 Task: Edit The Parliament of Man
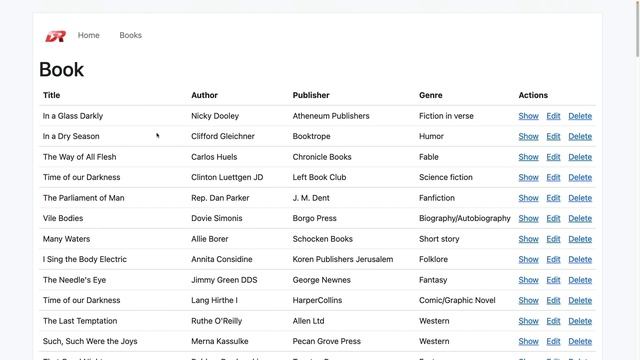(x=553, y=198)
